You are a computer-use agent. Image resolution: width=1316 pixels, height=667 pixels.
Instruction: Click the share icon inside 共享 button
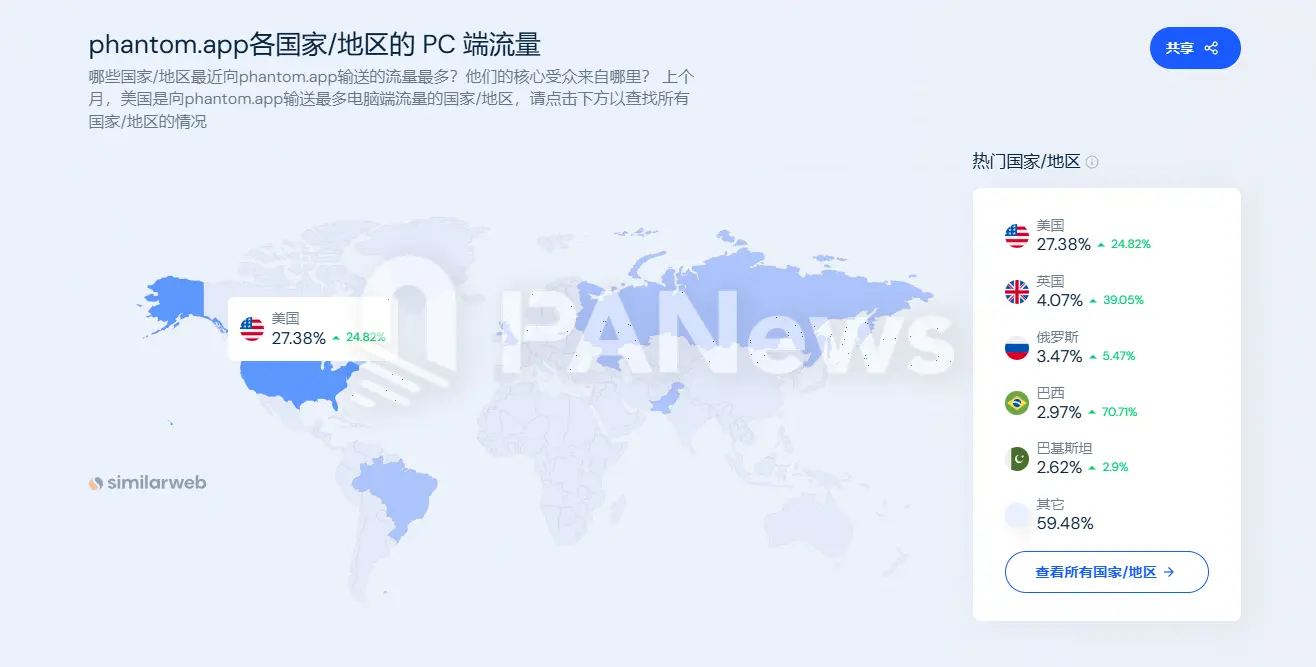pyautogui.click(x=1211, y=48)
